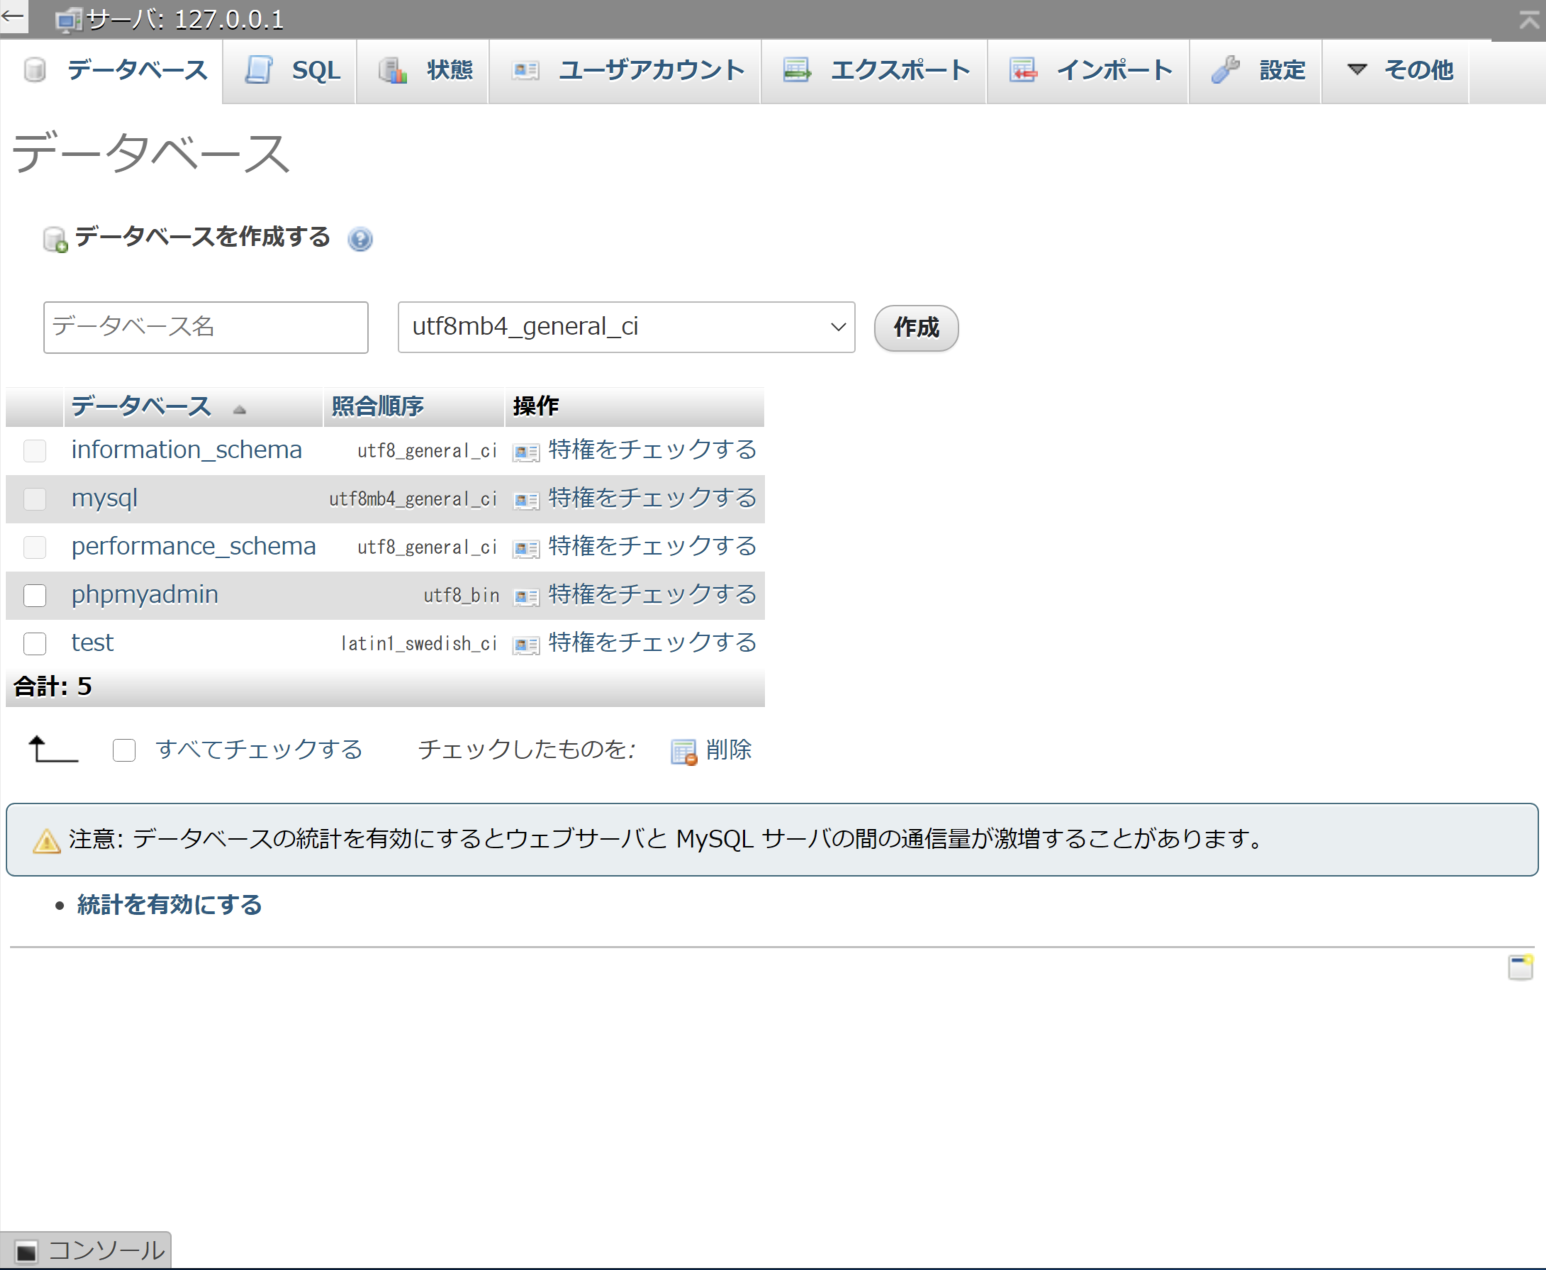This screenshot has width=1546, height=1270.
Task: Click the bookmark note icon at right edge
Action: [1521, 967]
